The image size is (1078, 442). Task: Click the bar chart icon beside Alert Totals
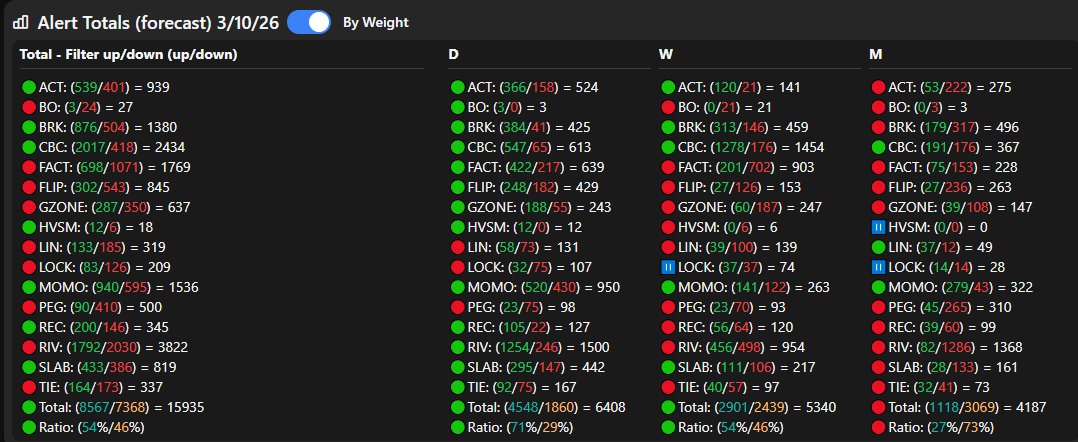[x=21, y=23]
